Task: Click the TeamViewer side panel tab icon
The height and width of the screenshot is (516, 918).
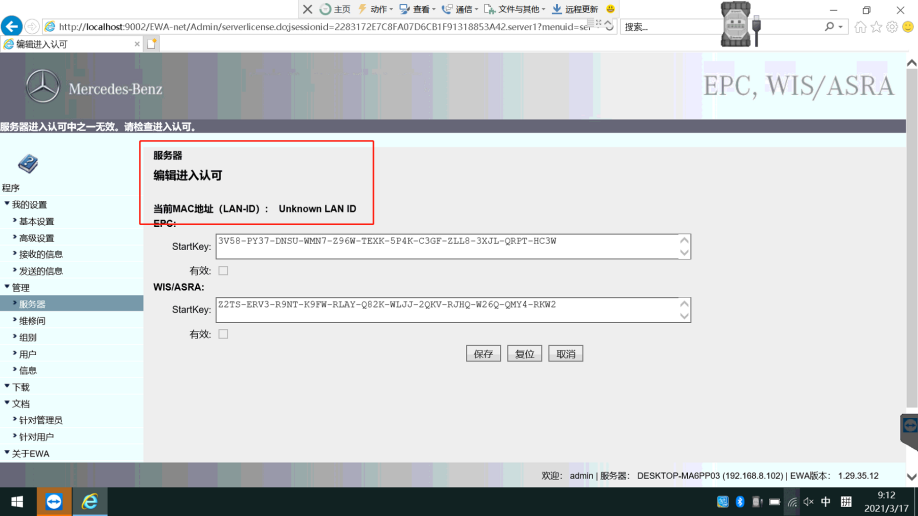Action: [x=909, y=426]
